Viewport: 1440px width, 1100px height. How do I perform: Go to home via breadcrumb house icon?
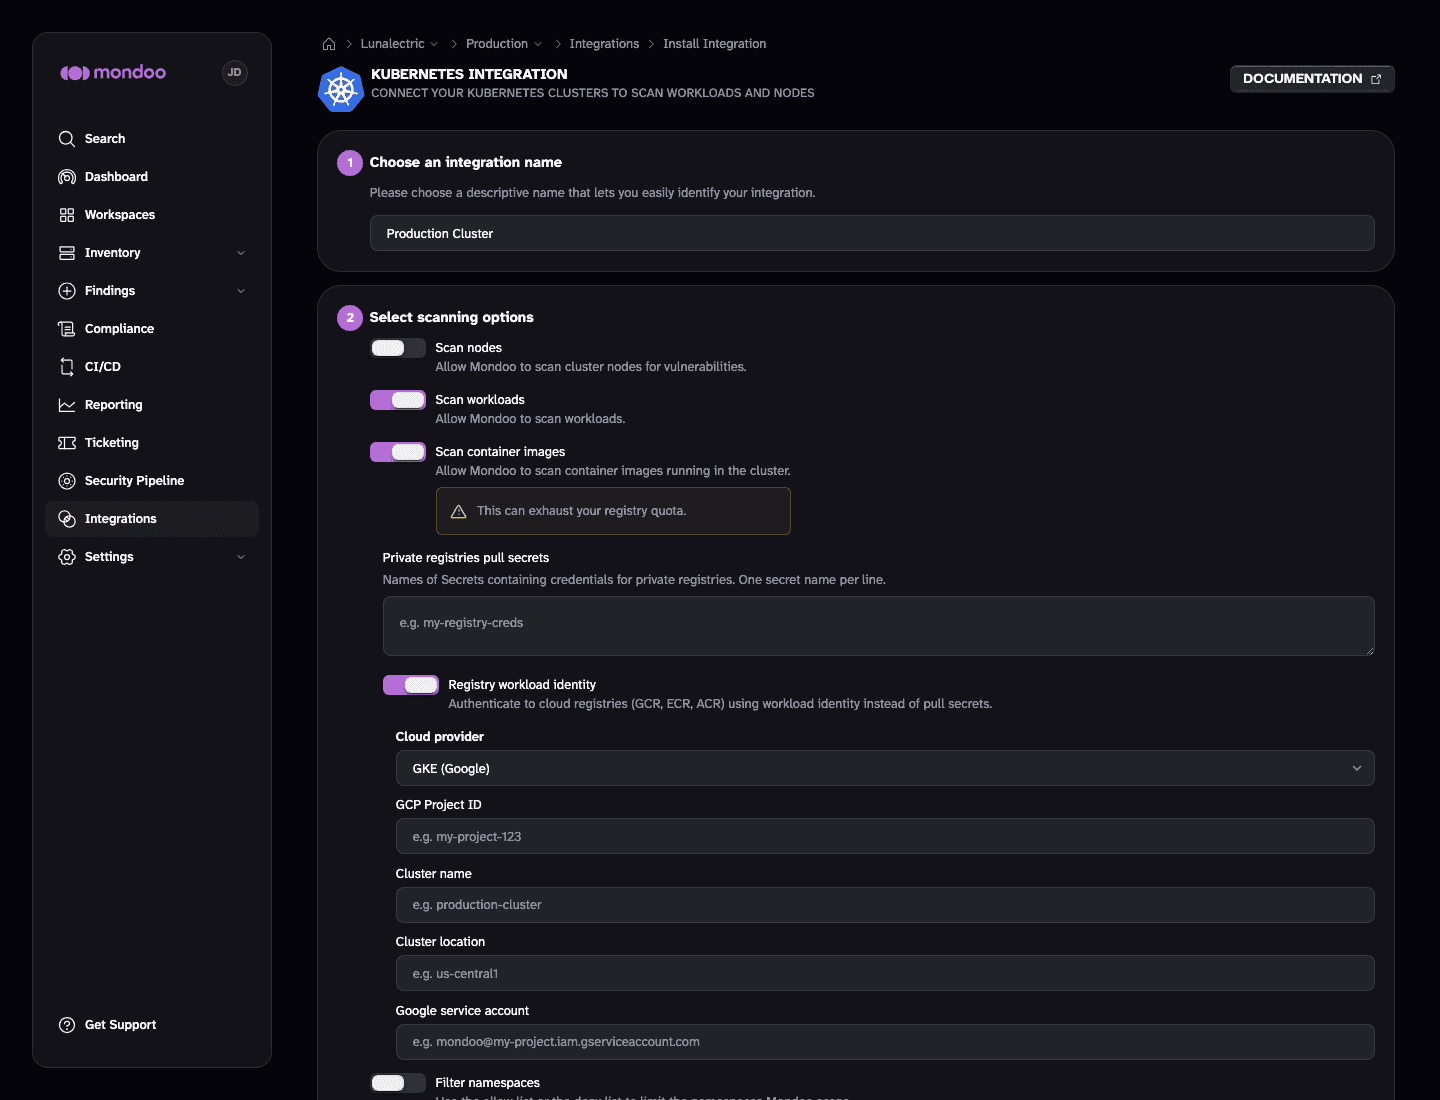(x=329, y=44)
